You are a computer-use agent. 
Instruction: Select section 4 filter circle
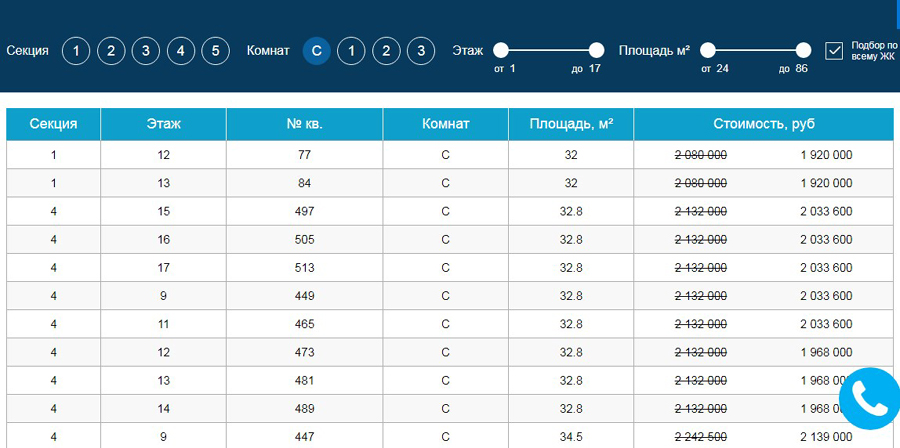pyautogui.click(x=181, y=51)
